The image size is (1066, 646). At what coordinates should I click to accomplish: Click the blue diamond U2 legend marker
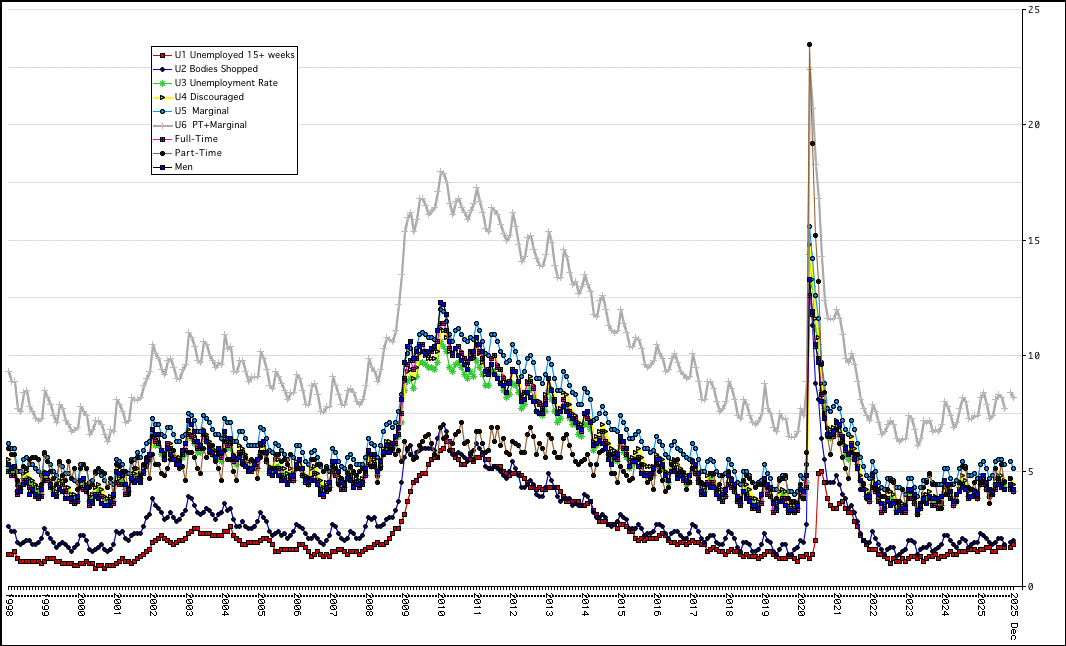pyautogui.click(x=161, y=69)
